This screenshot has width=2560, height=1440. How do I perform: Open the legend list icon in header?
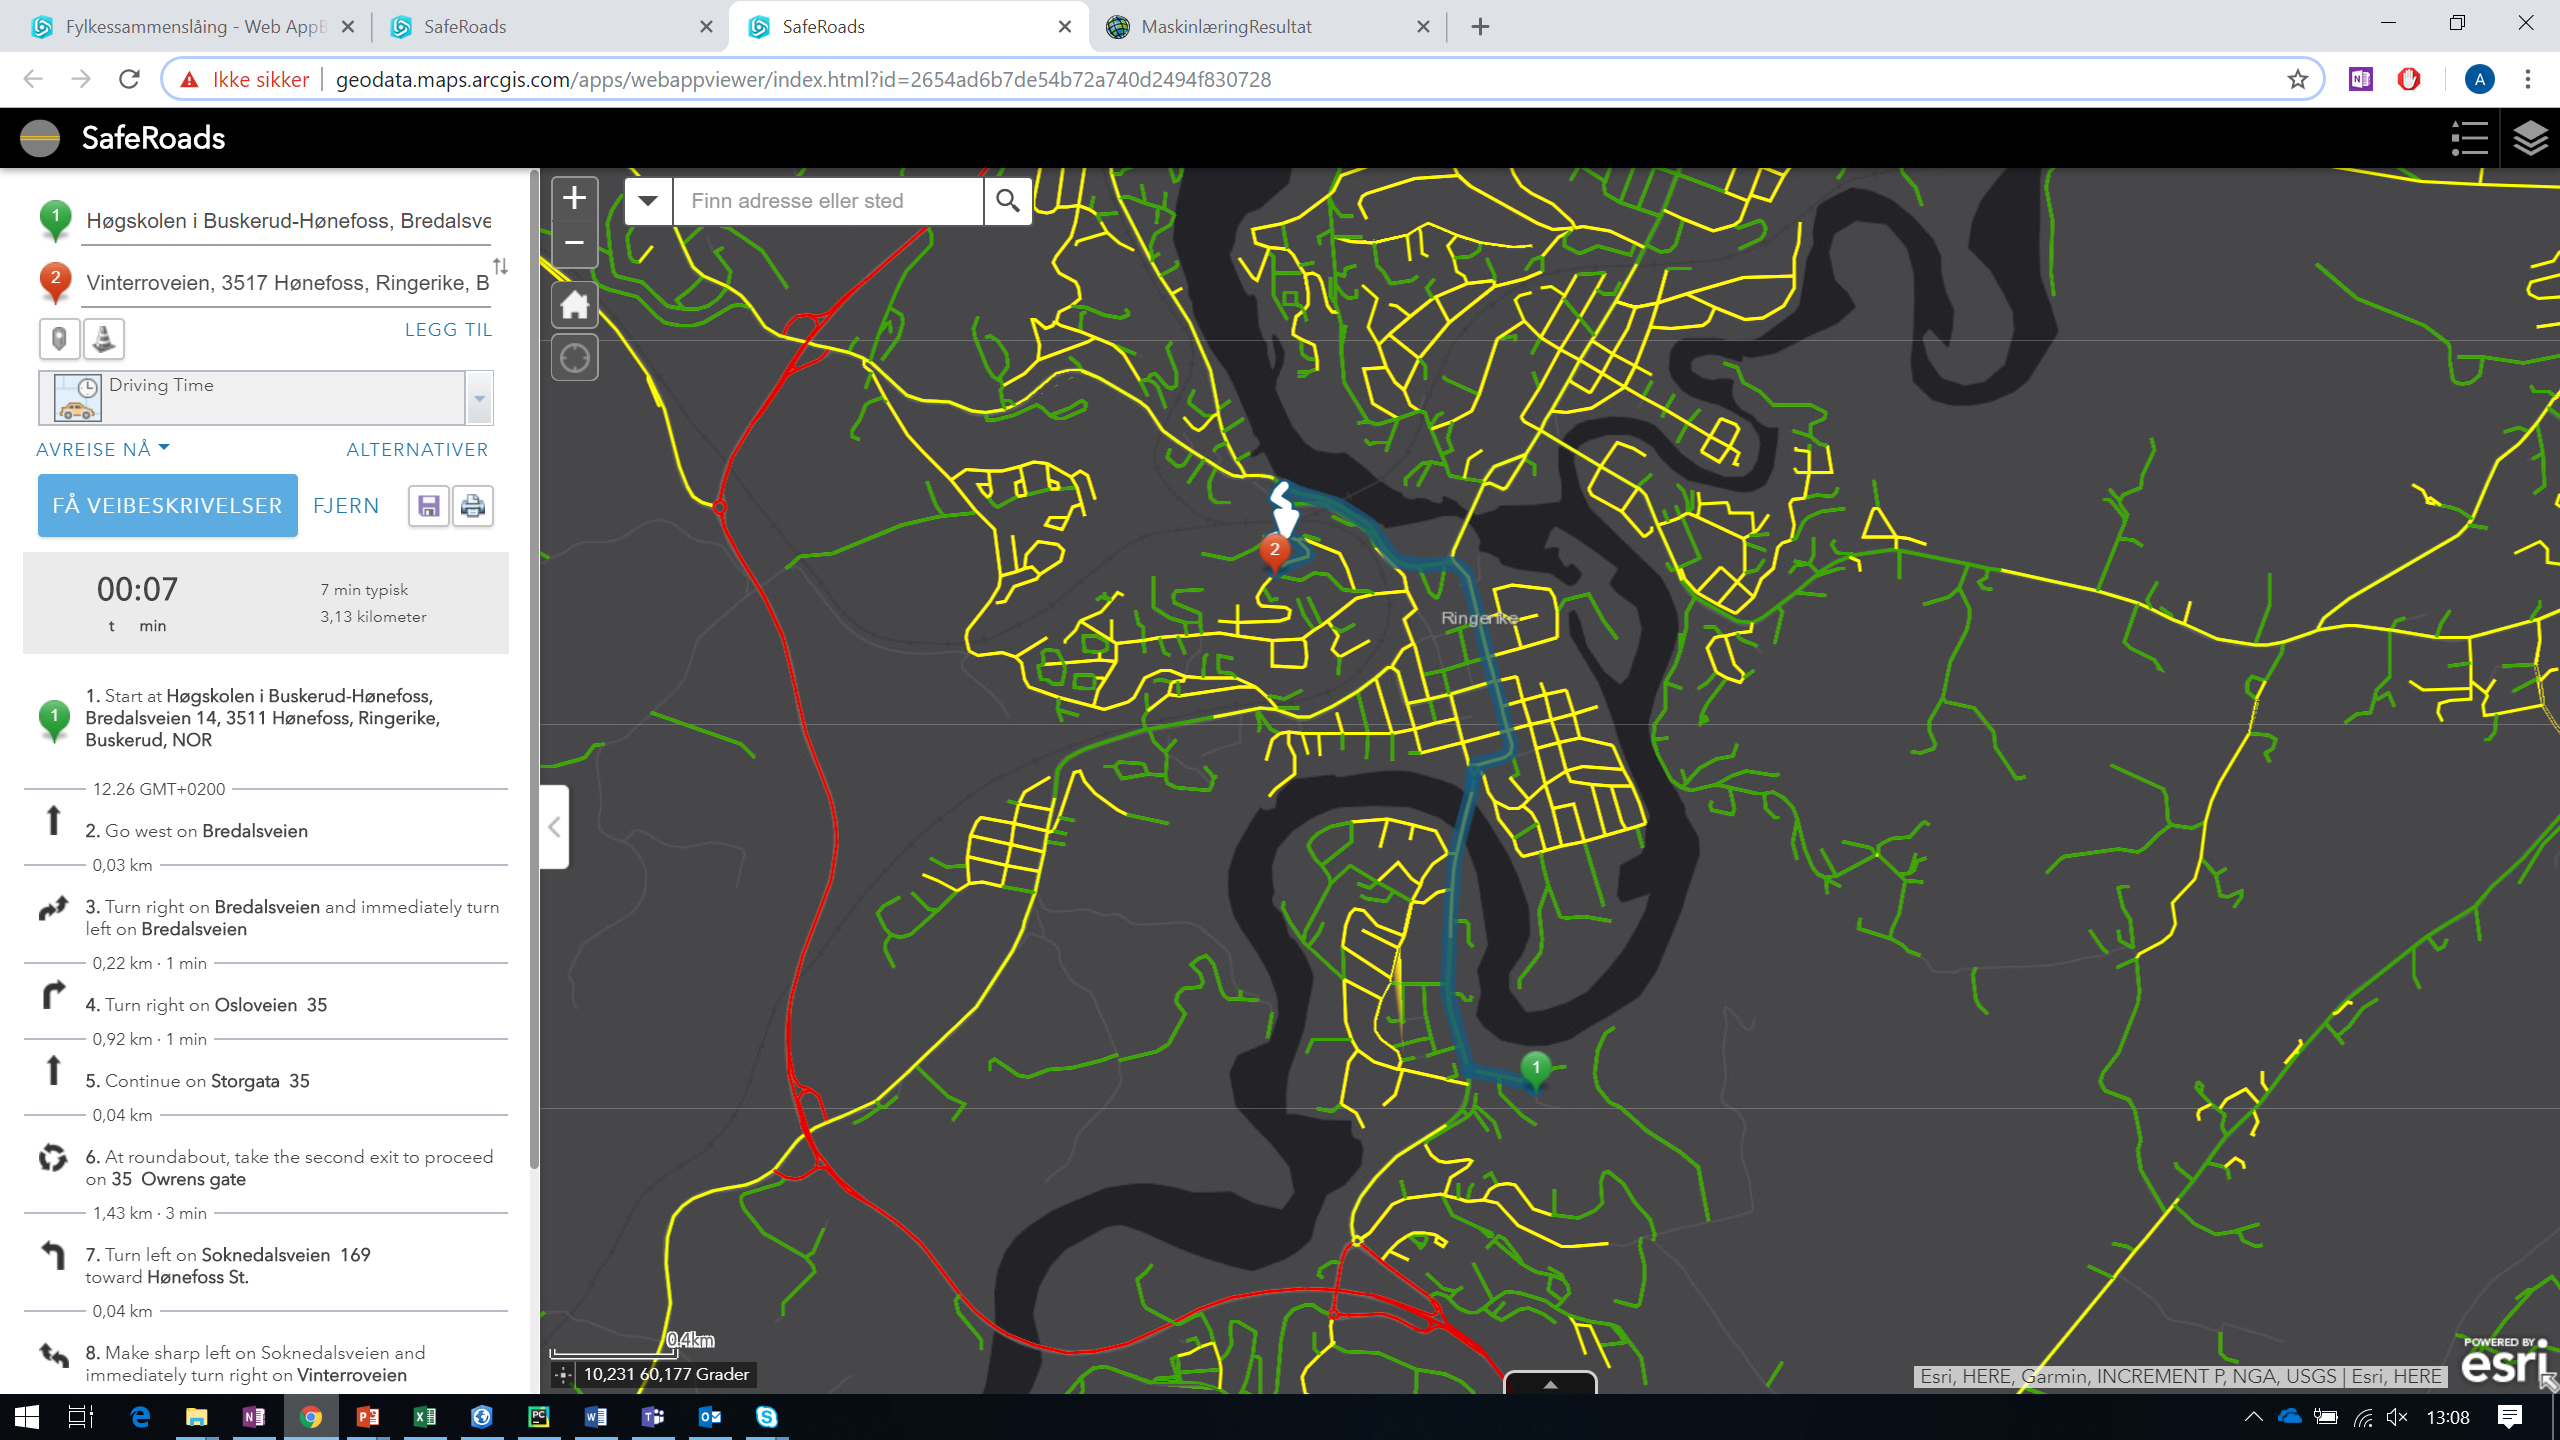point(2469,138)
